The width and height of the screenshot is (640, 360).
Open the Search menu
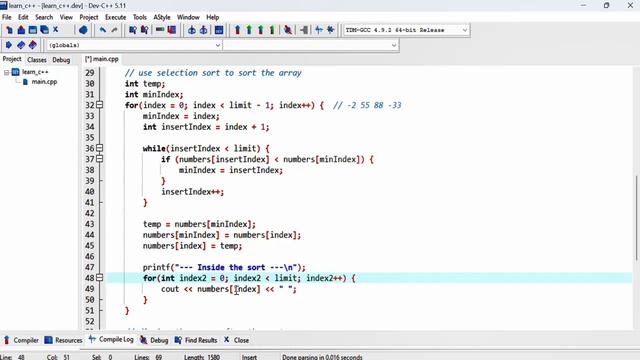click(x=44, y=17)
